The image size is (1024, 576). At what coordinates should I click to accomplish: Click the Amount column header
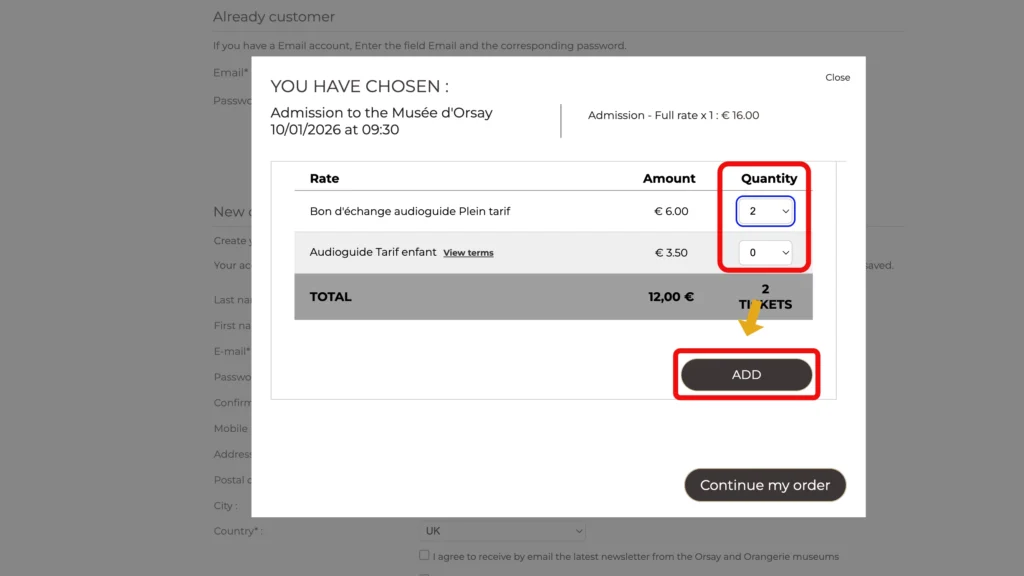click(668, 178)
